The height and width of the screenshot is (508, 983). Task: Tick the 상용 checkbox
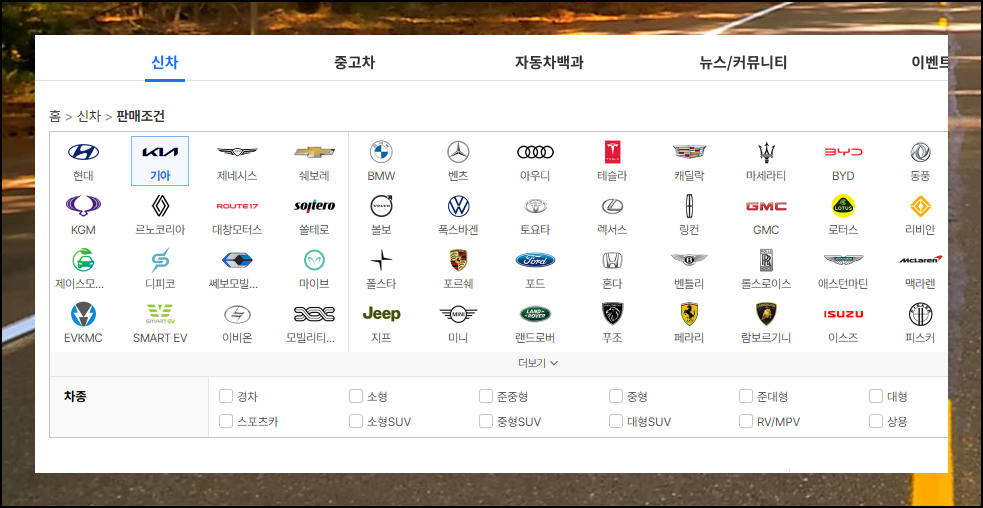pyautogui.click(x=876, y=421)
